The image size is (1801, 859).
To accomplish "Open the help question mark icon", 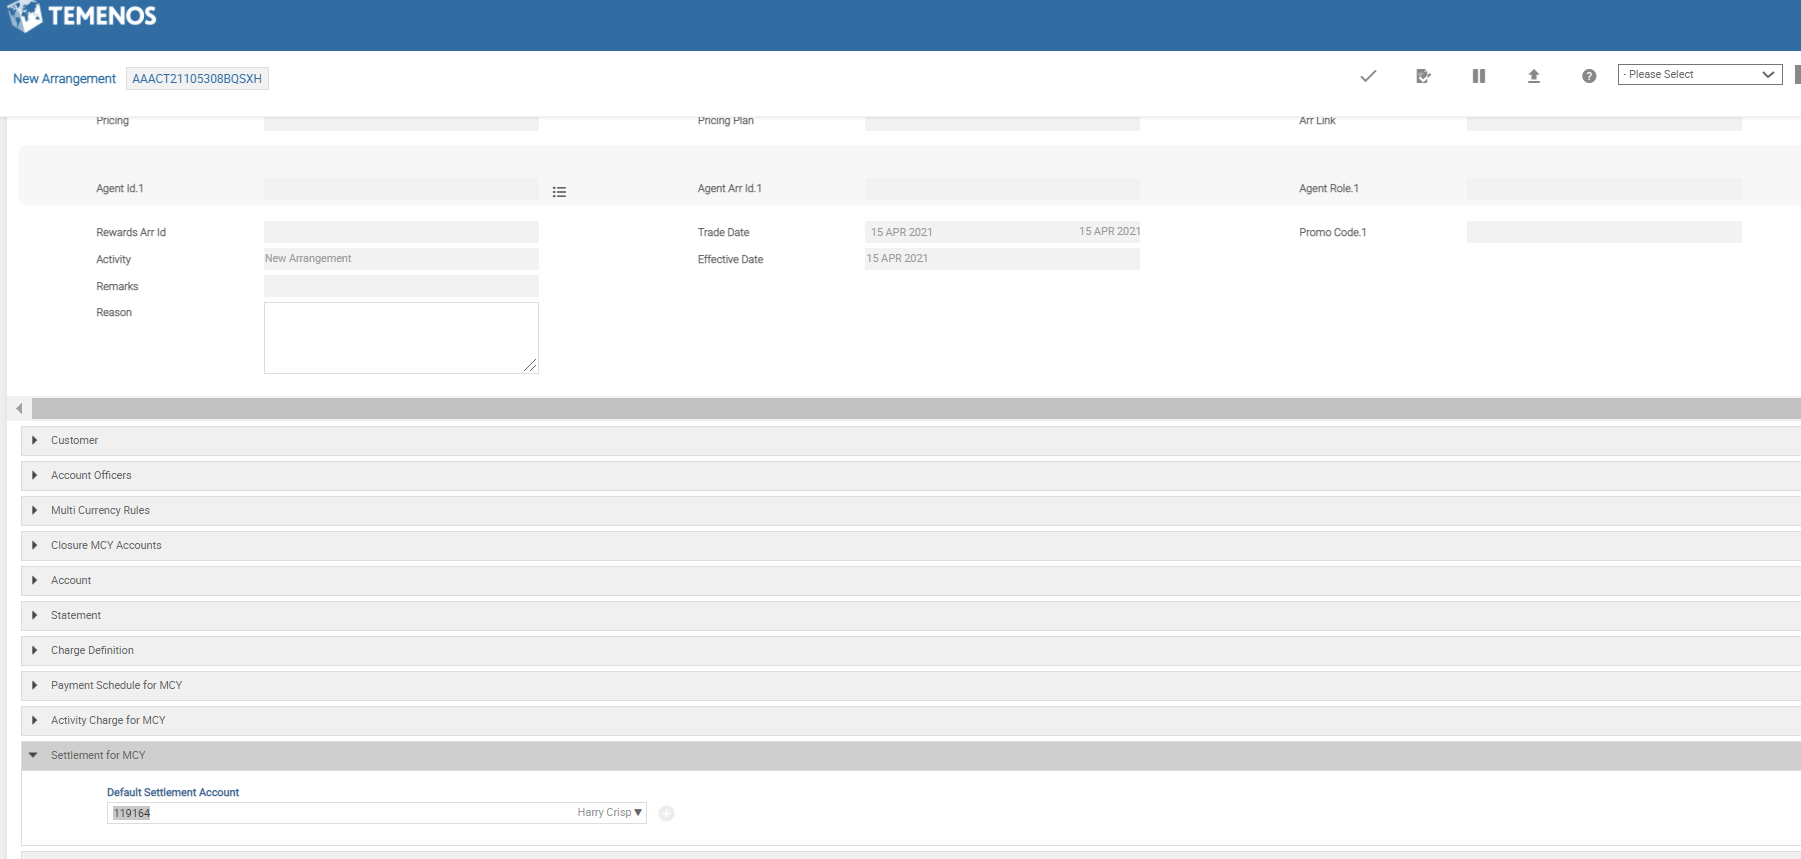I will pos(1588,76).
